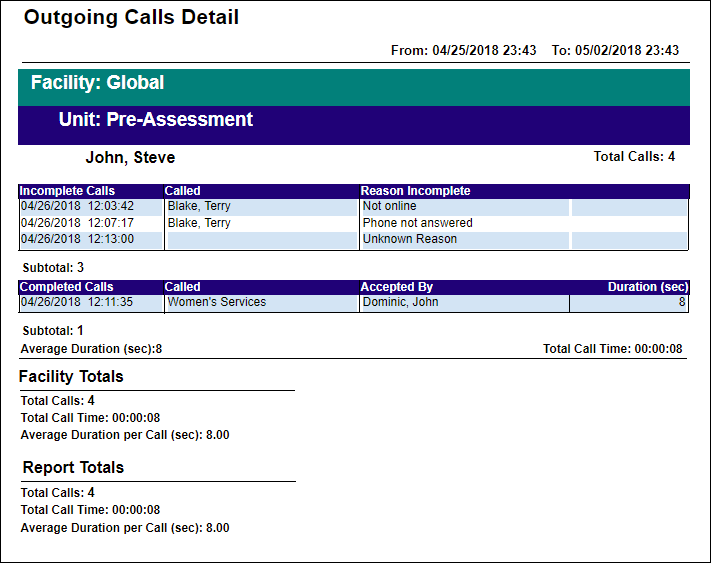Click the Facility: Global banner text
The image size is (711, 563).
pos(97,83)
